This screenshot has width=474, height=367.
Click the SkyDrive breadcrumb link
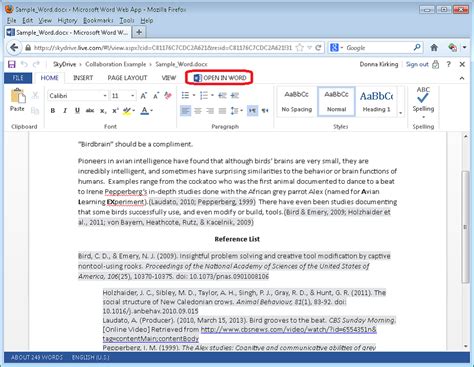point(65,64)
